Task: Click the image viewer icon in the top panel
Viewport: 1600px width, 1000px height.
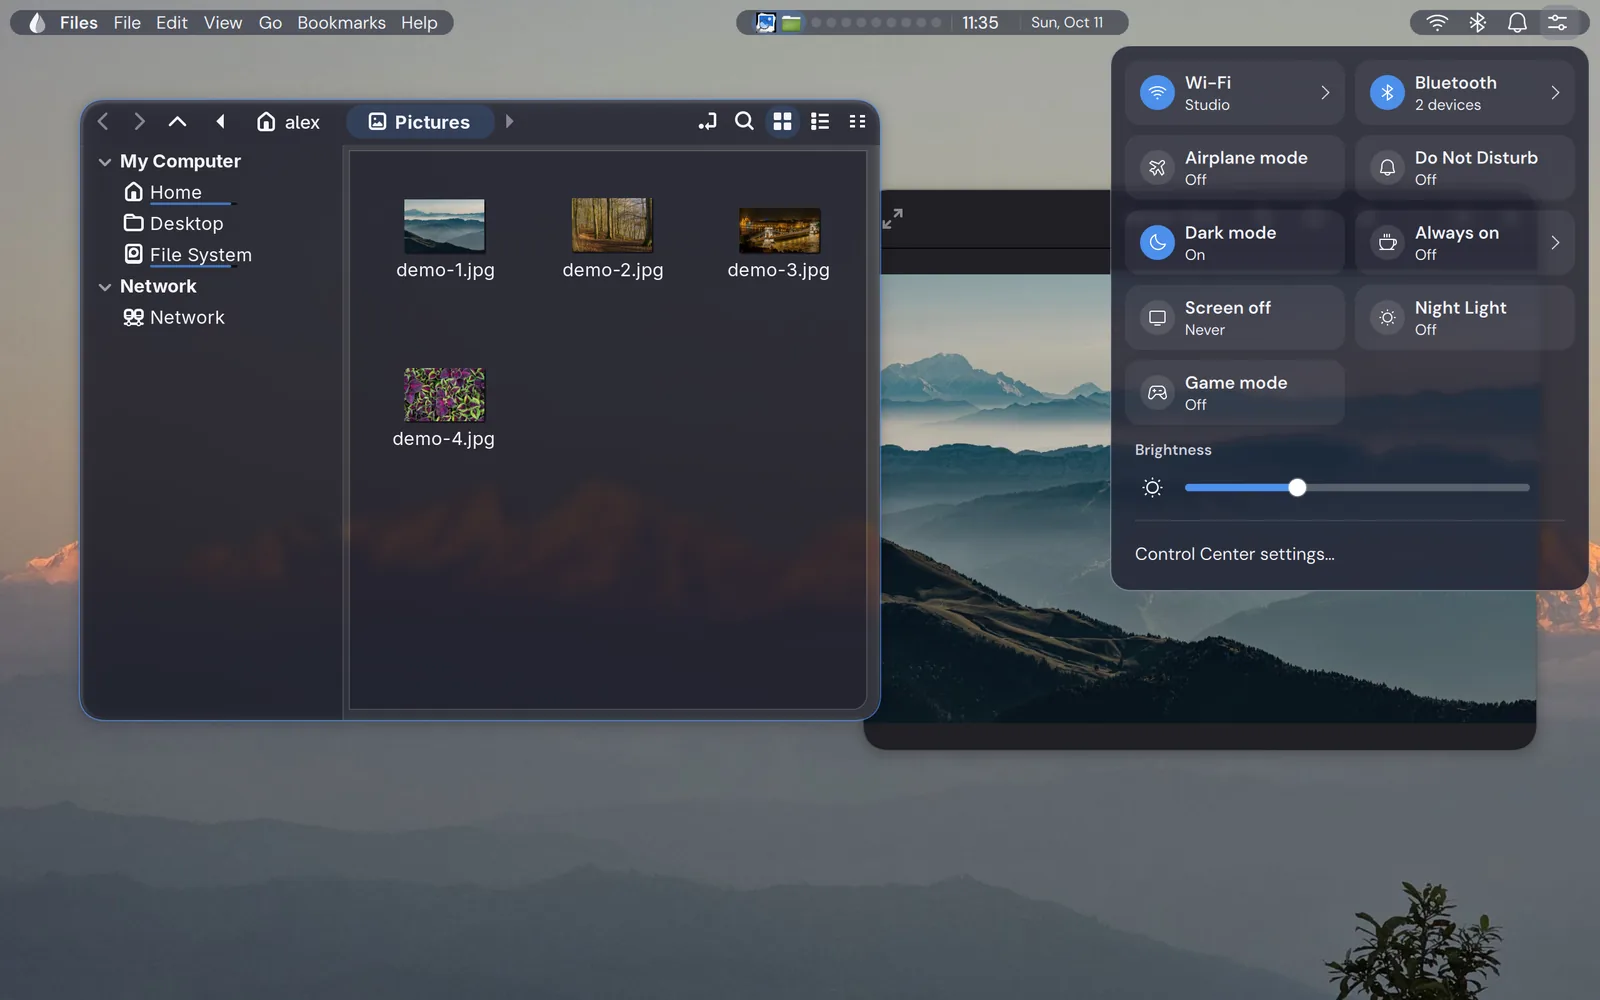Action: [x=765, y=22]
